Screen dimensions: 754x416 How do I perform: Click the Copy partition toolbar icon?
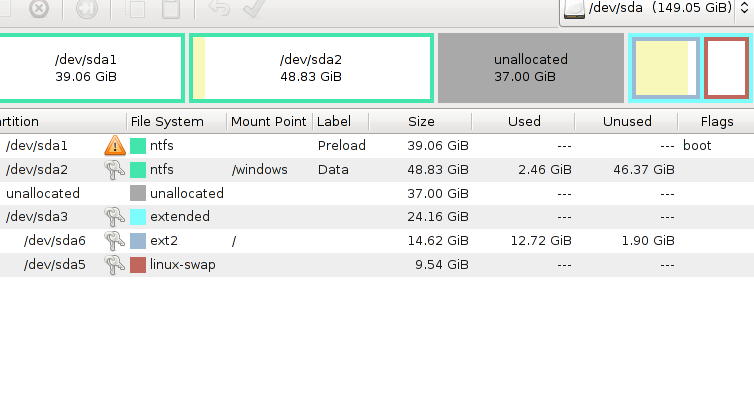pos(135,8)
